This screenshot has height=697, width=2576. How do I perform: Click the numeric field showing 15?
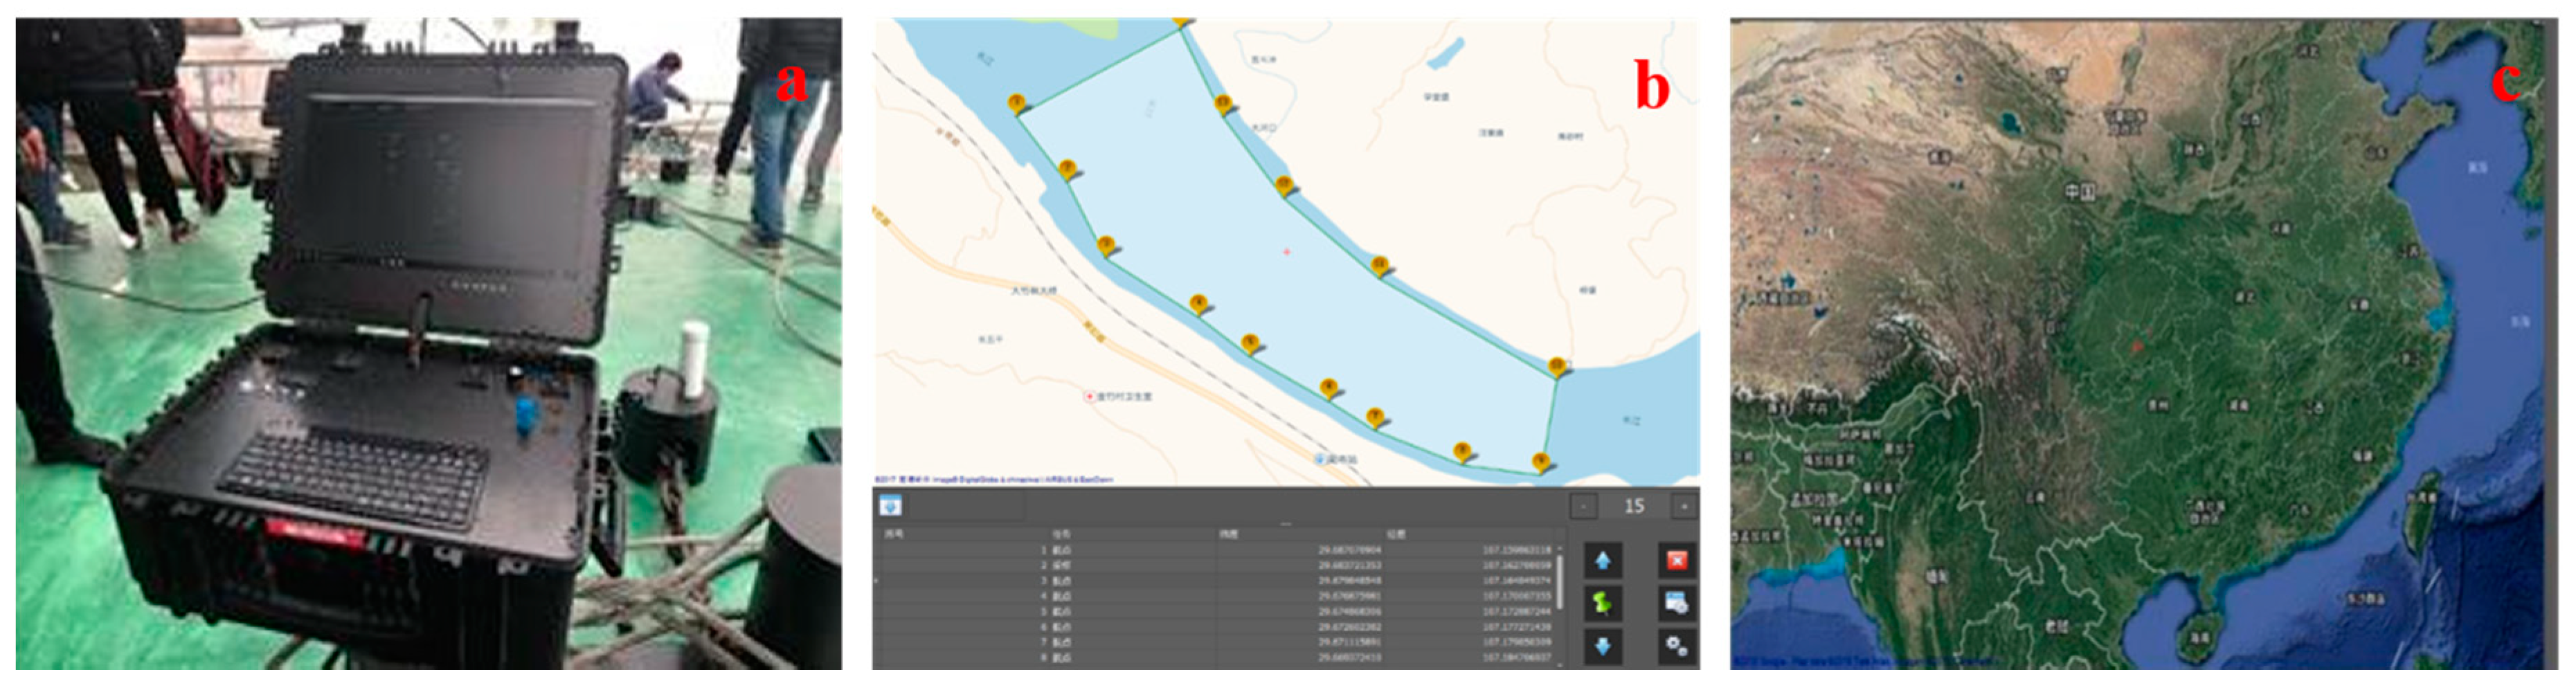(x=1634, y=507)
